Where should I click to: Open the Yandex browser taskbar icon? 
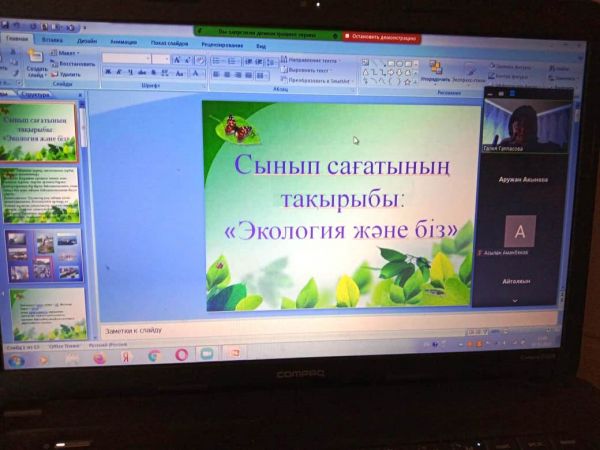127,355
